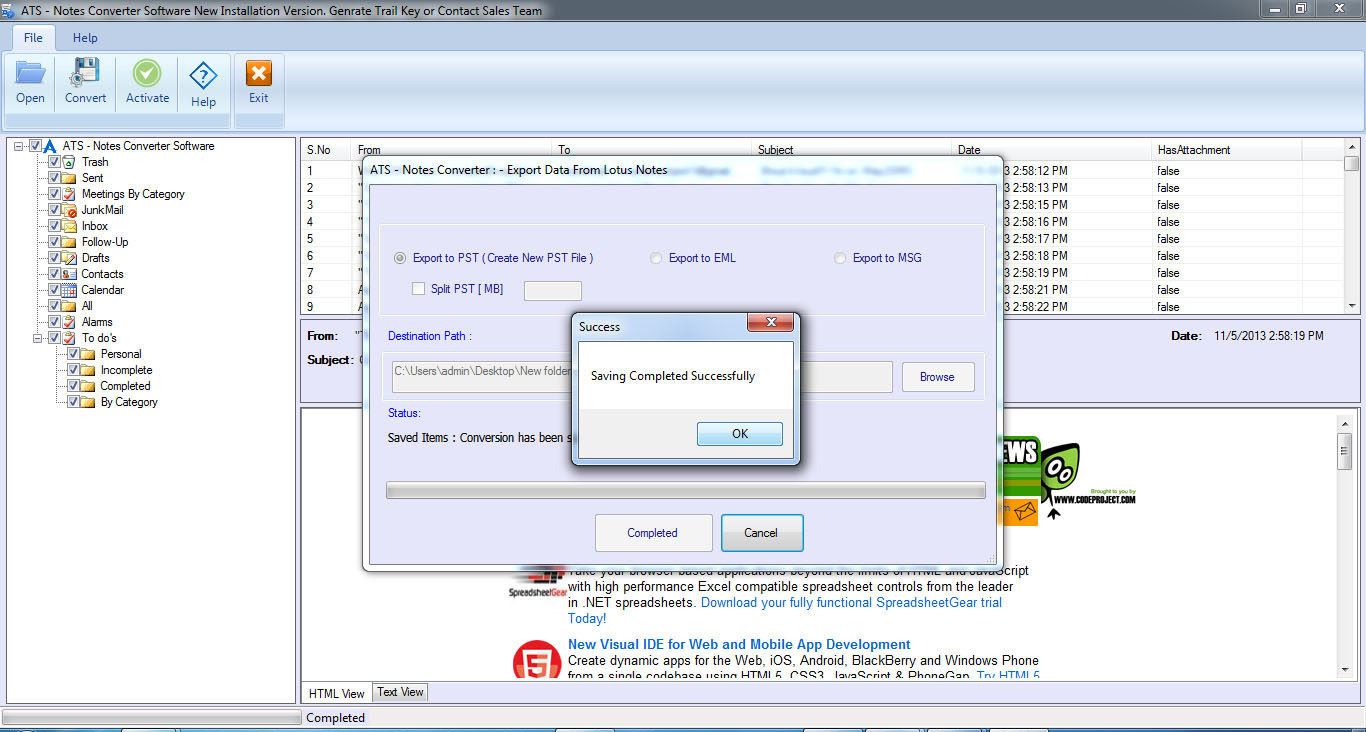Click the Exit toolbar icon
The width and height of the screenshot is (1366, 732).
tap(259, 73)
